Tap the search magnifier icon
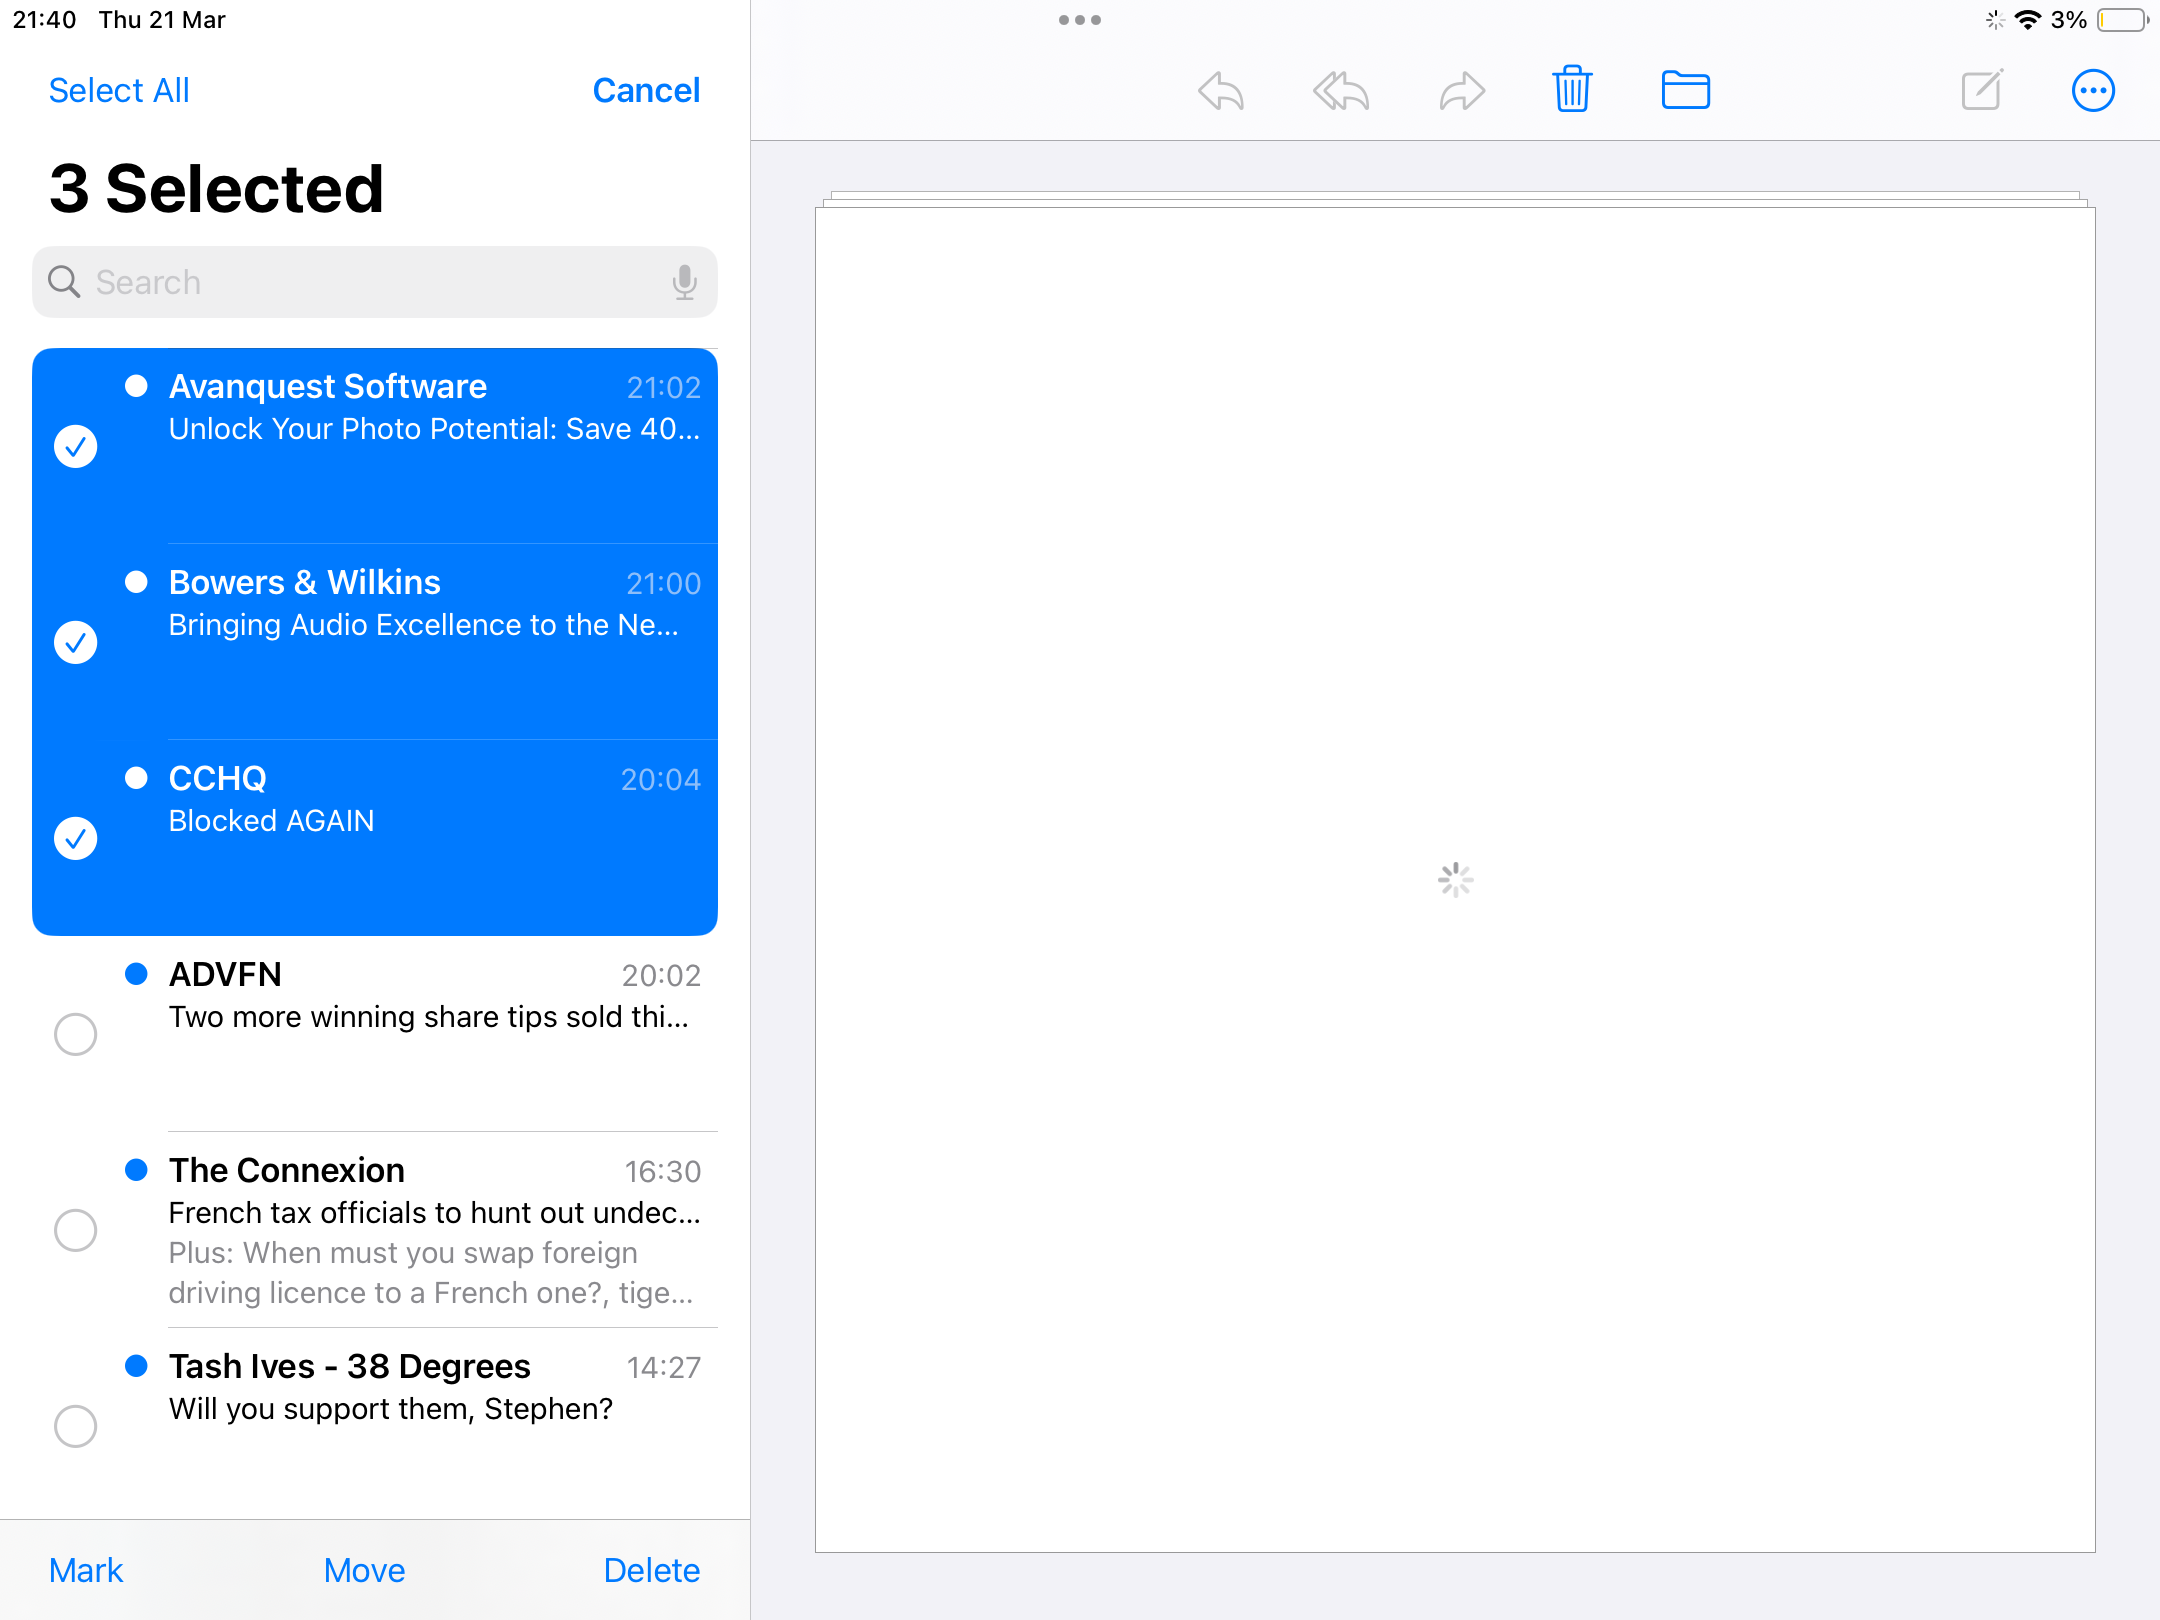Viewport: 2160px width, 1620px height. tap(64, 282)
